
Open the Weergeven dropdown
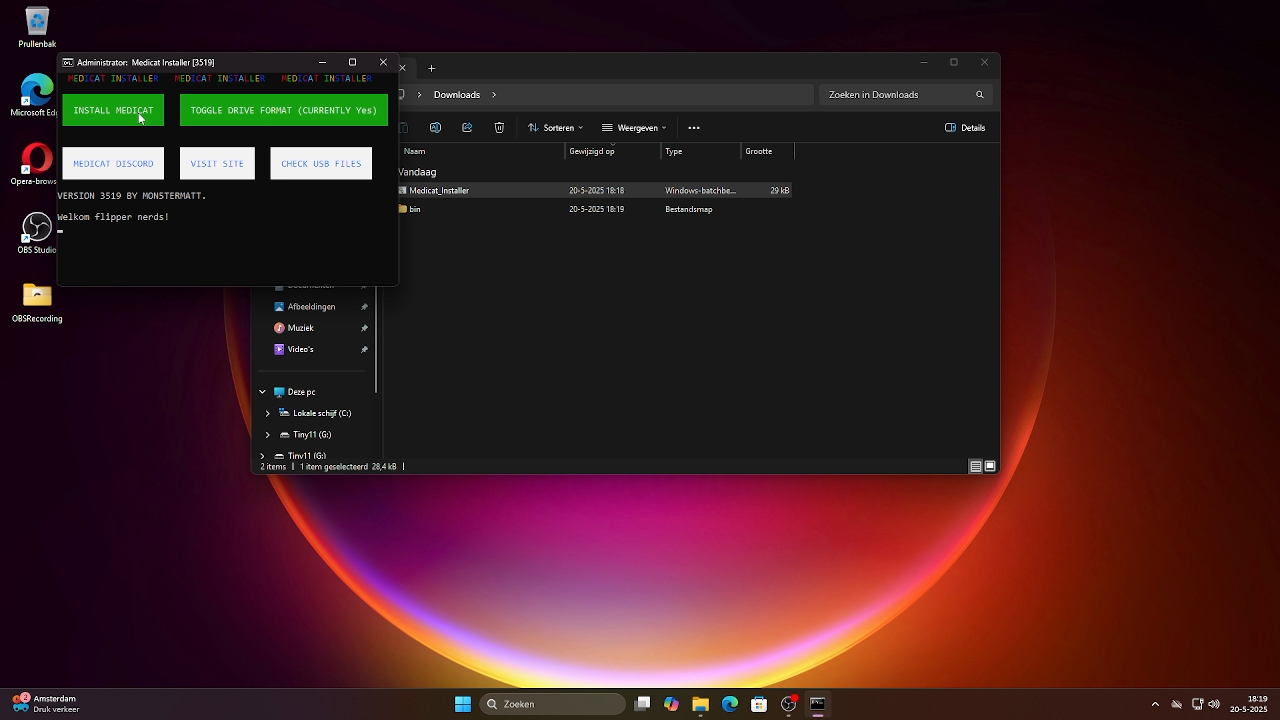point(634,128)
